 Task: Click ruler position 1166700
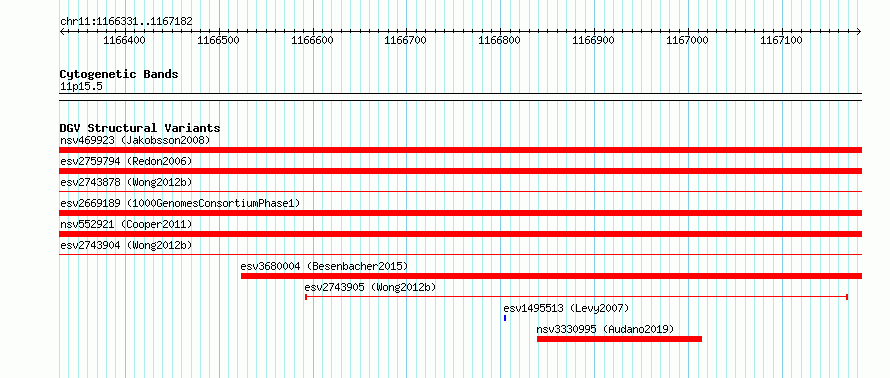tap(406, 40)
